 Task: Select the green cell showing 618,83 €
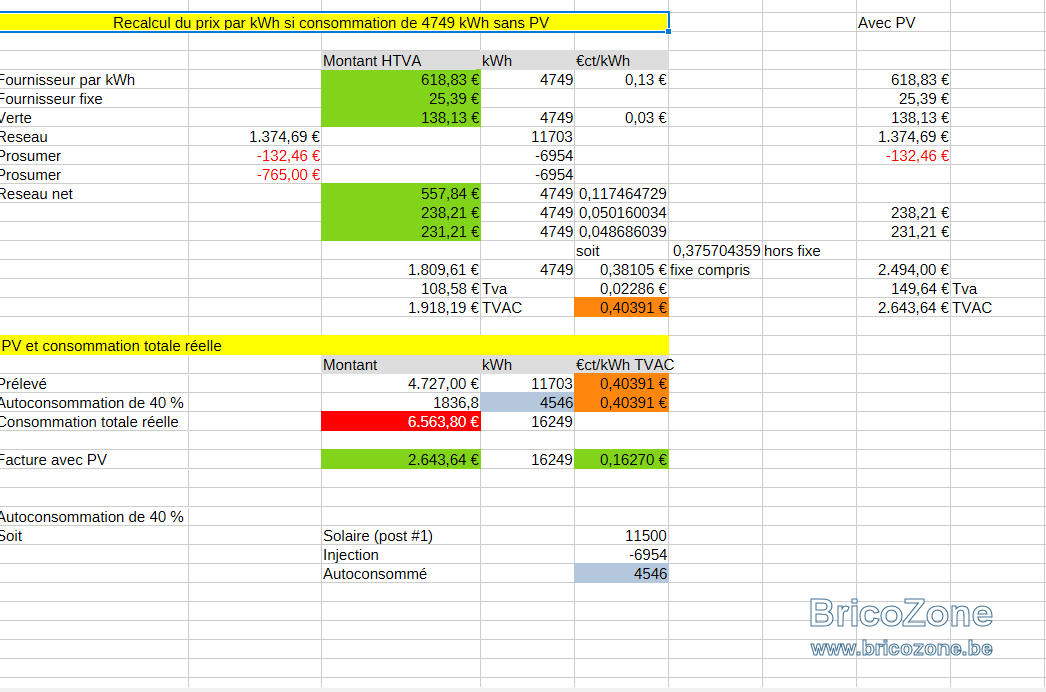(x=400, y=80)
